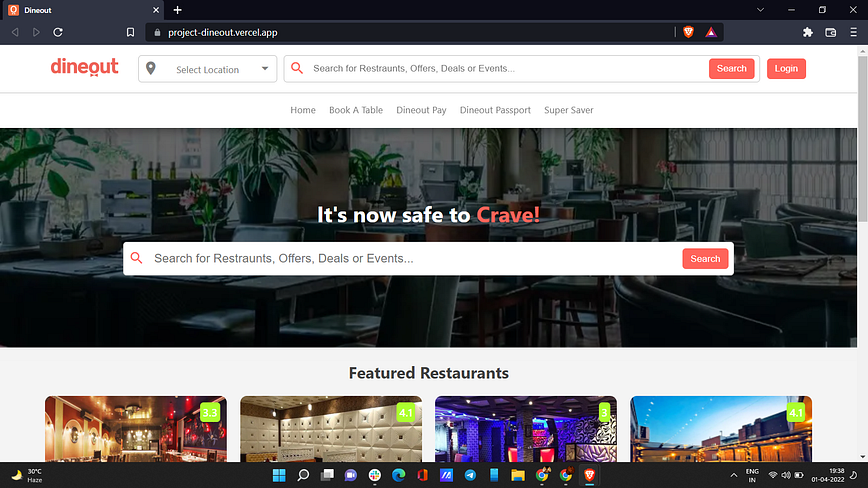Show hidden system tray icons
The height and width of the screenshot is (488, 868).
pos(733,475)
